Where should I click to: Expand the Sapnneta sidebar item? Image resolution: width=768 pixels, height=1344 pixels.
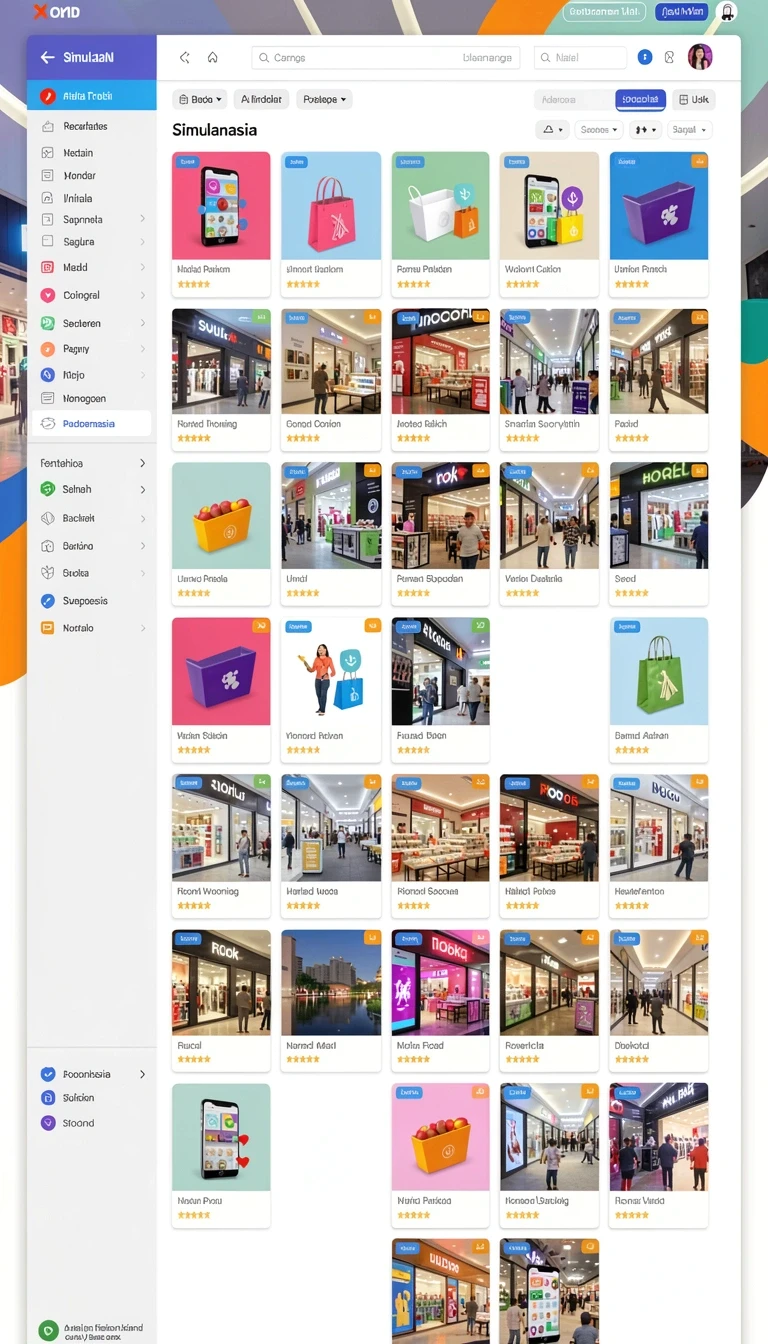coord(143,219)
